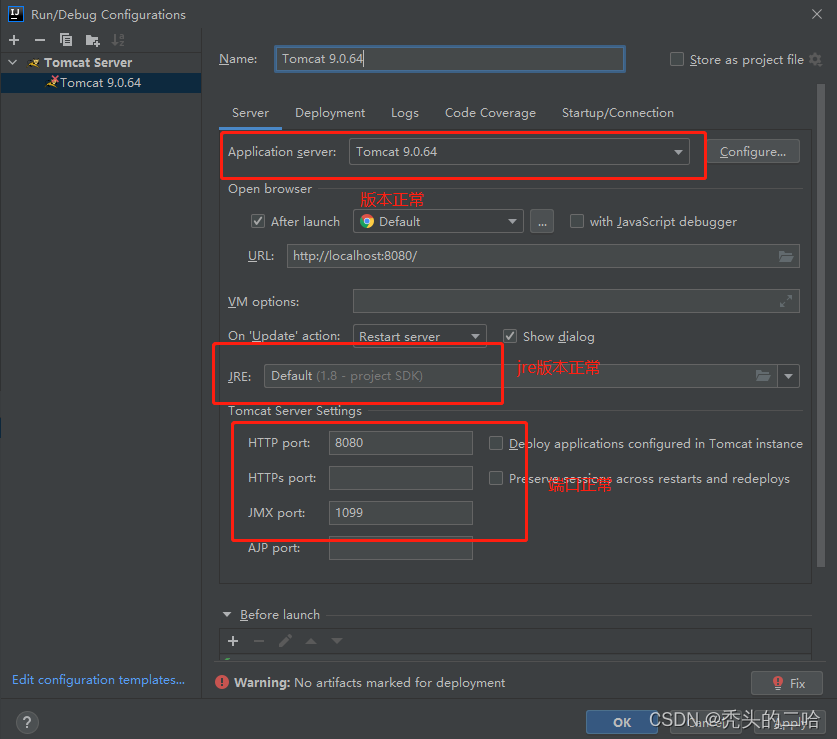Image resolution: width=837 pixels, height=739 pixels.
Task: Sort configurations alphabetically
Action: tap(118, 40)
